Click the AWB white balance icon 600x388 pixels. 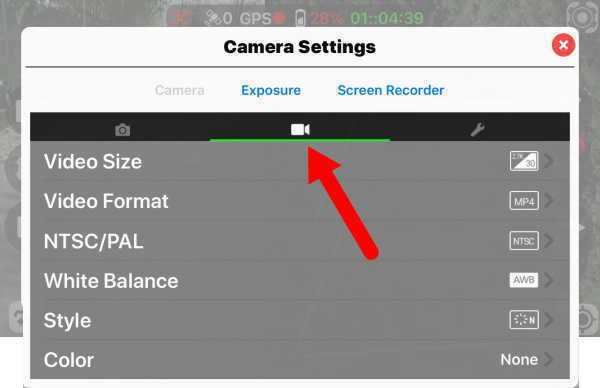pos(524,280)
